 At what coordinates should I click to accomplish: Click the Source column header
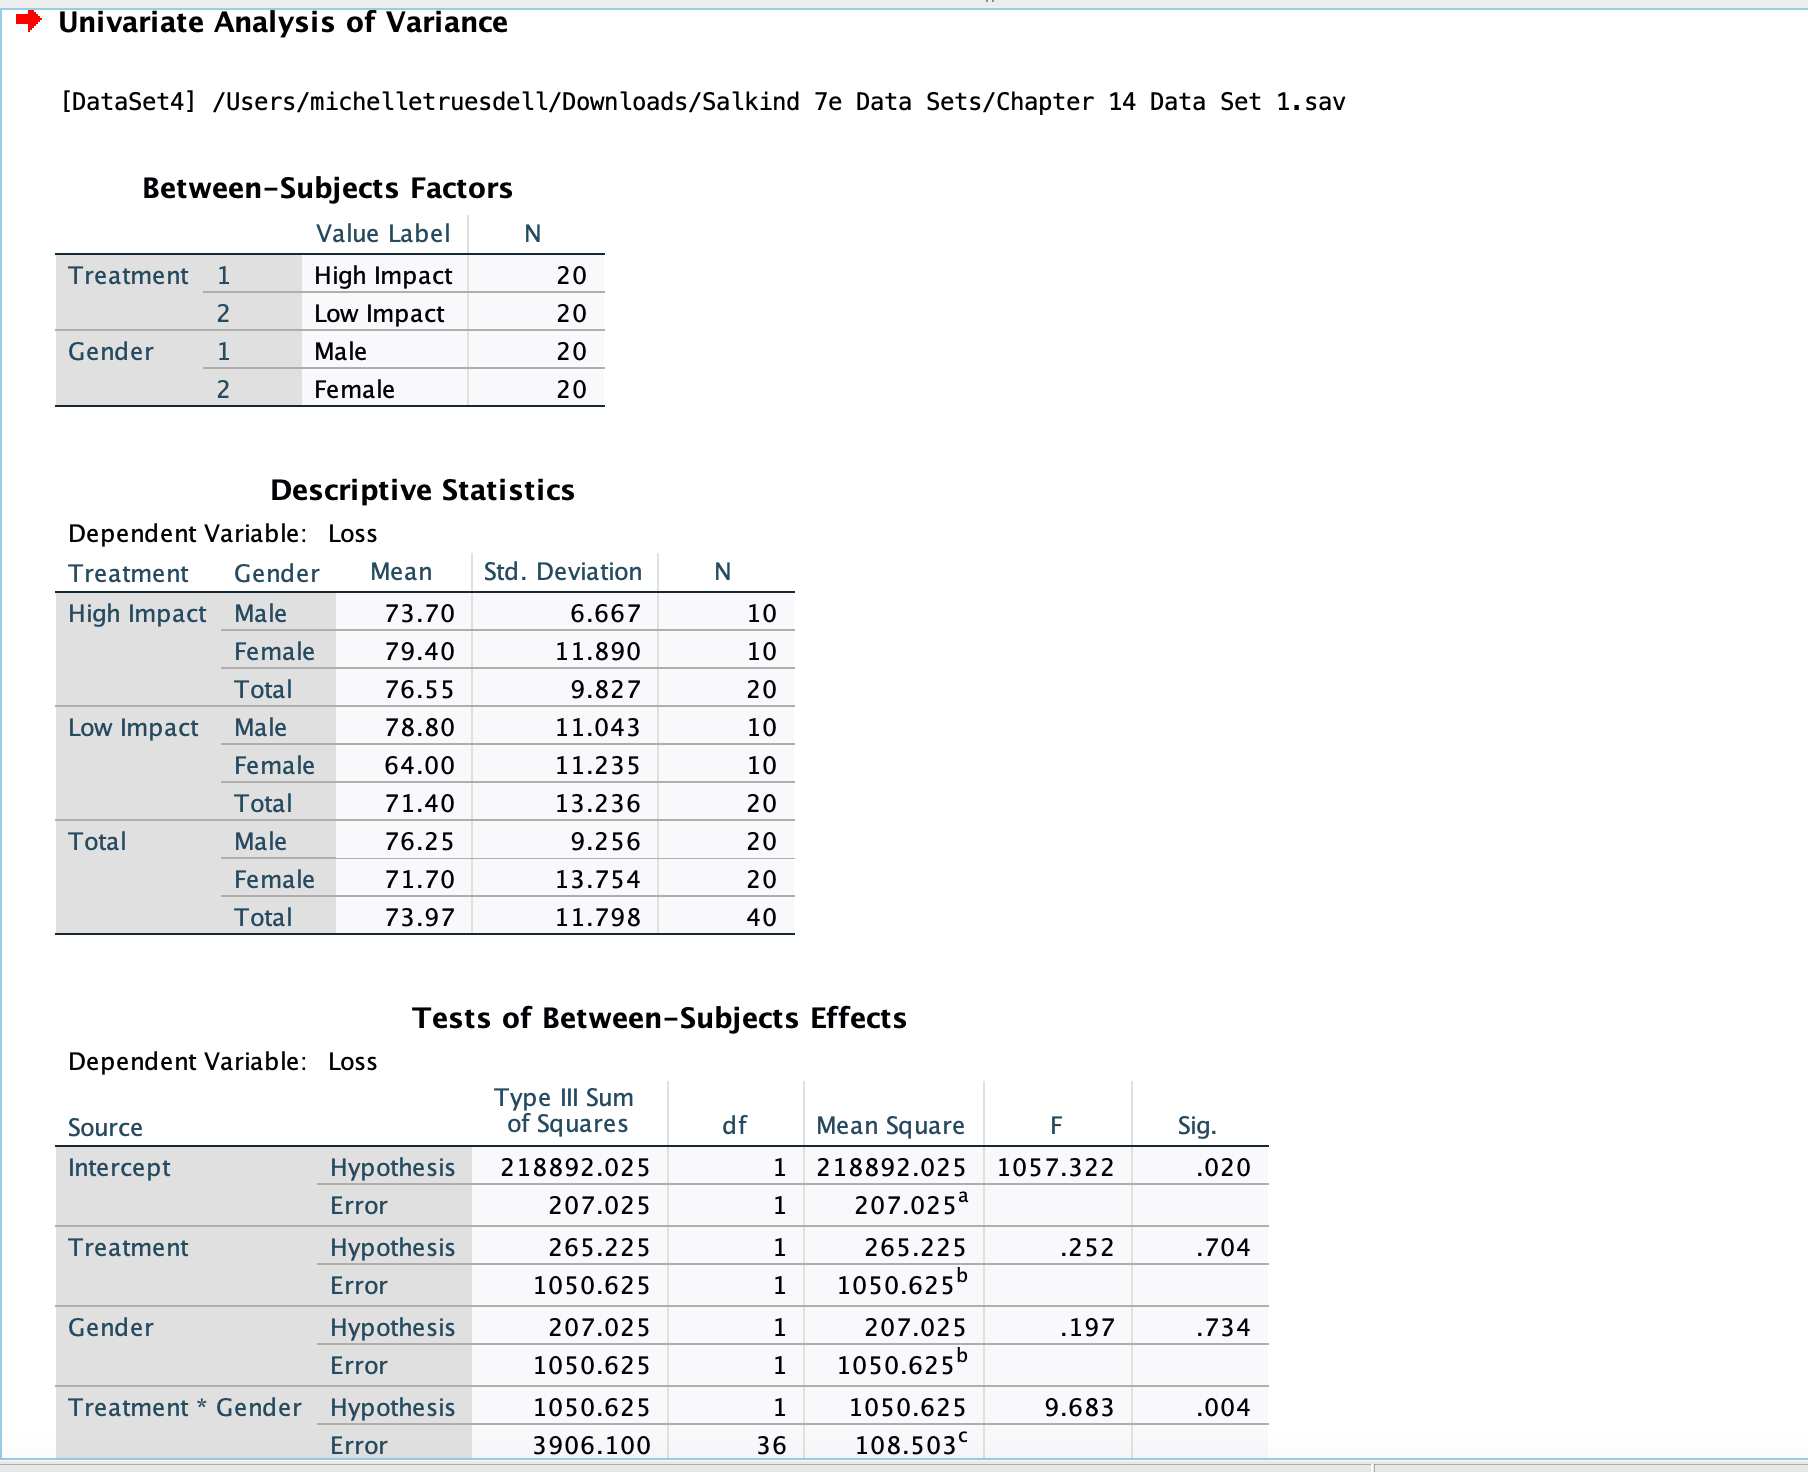pos(105,1127)
